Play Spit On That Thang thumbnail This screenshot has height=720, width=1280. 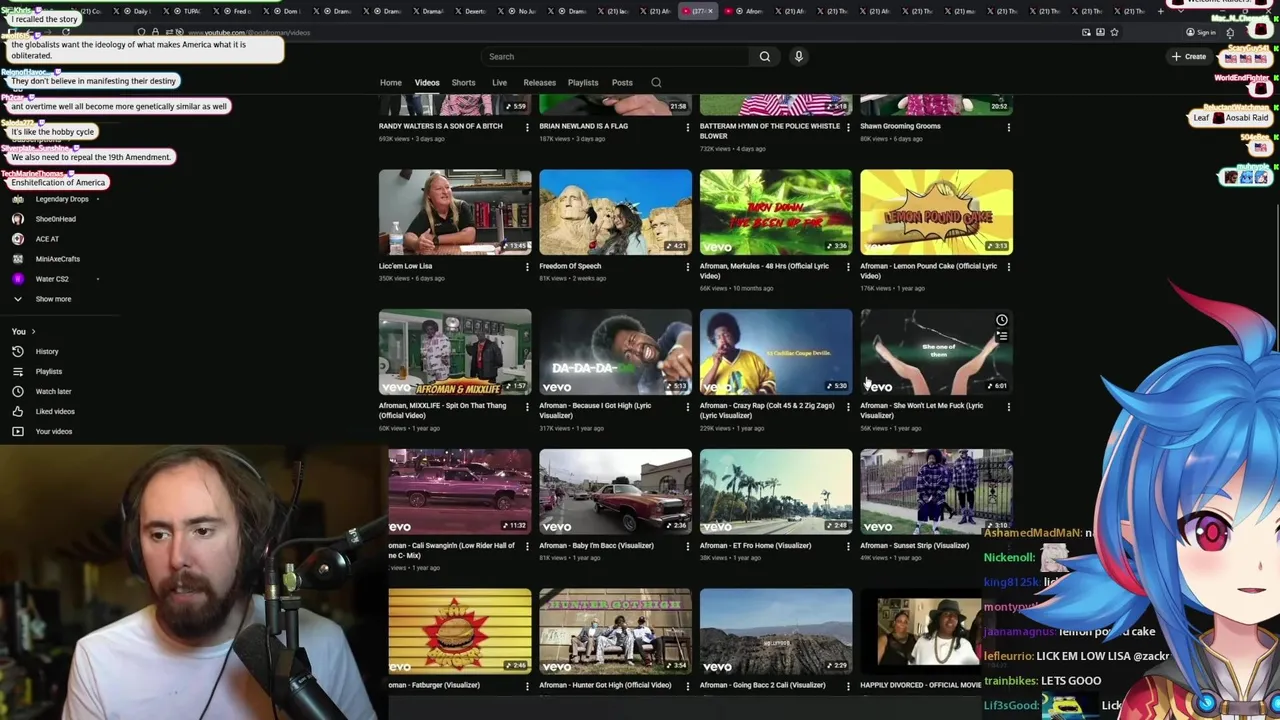455,352
